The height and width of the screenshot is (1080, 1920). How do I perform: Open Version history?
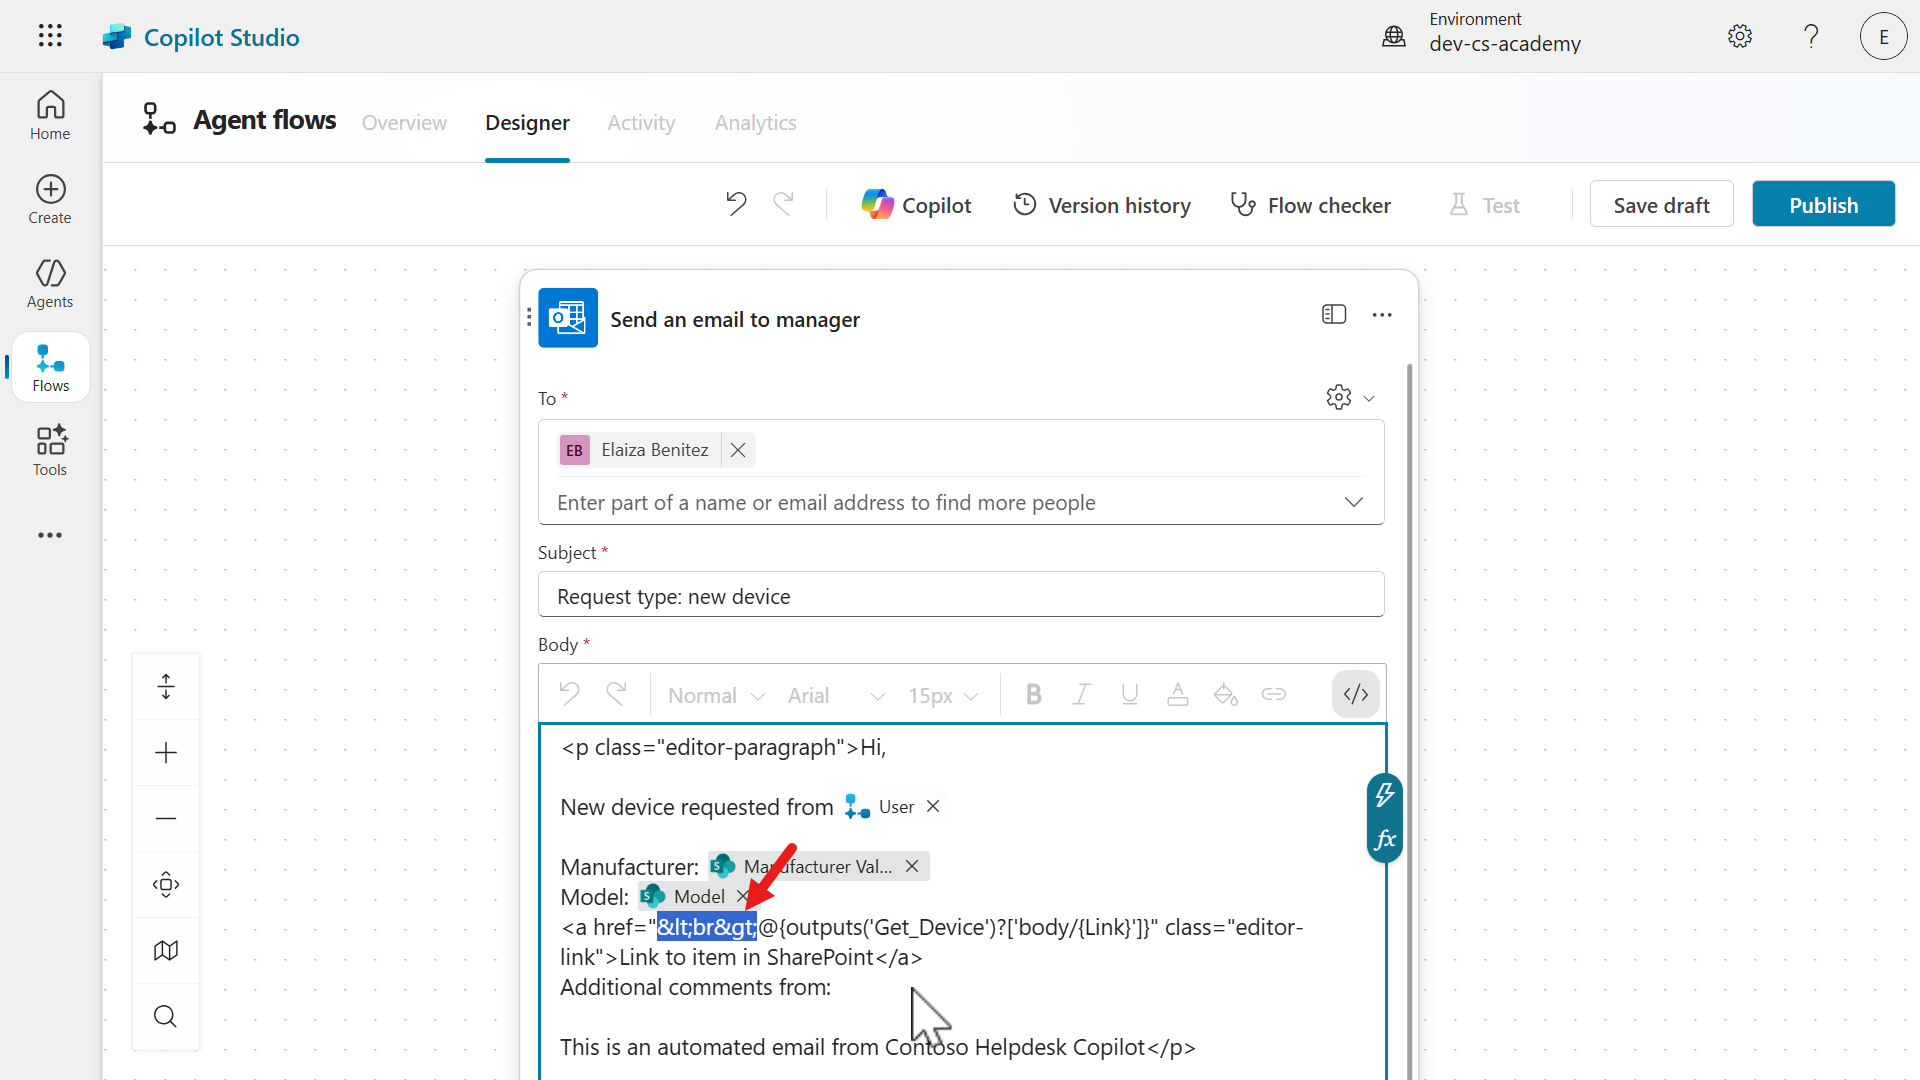tap(1102, 205)
